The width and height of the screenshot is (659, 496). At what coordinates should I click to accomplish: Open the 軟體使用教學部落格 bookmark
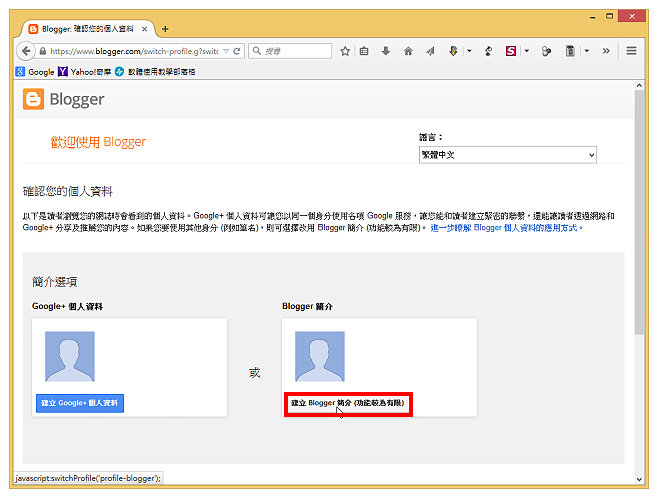pyautogui.click(x=155, y=72)
